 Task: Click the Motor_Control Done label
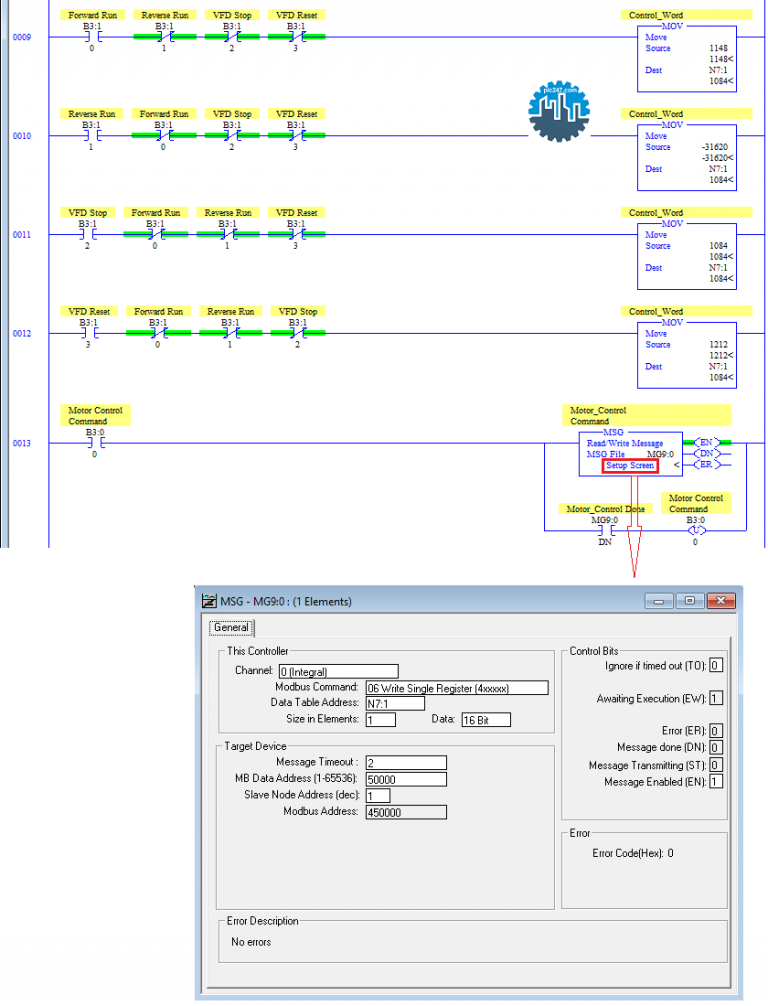tap(606, 509)
